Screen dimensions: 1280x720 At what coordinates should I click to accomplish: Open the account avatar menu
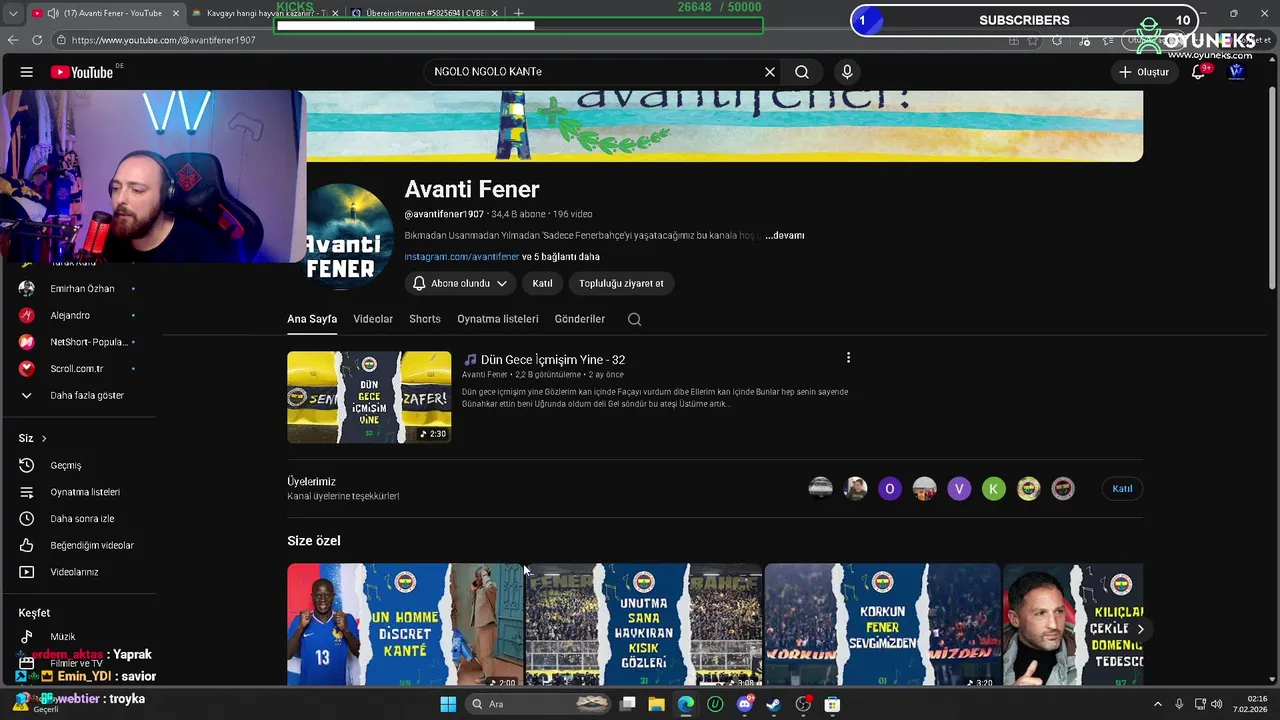(1237, 72)
